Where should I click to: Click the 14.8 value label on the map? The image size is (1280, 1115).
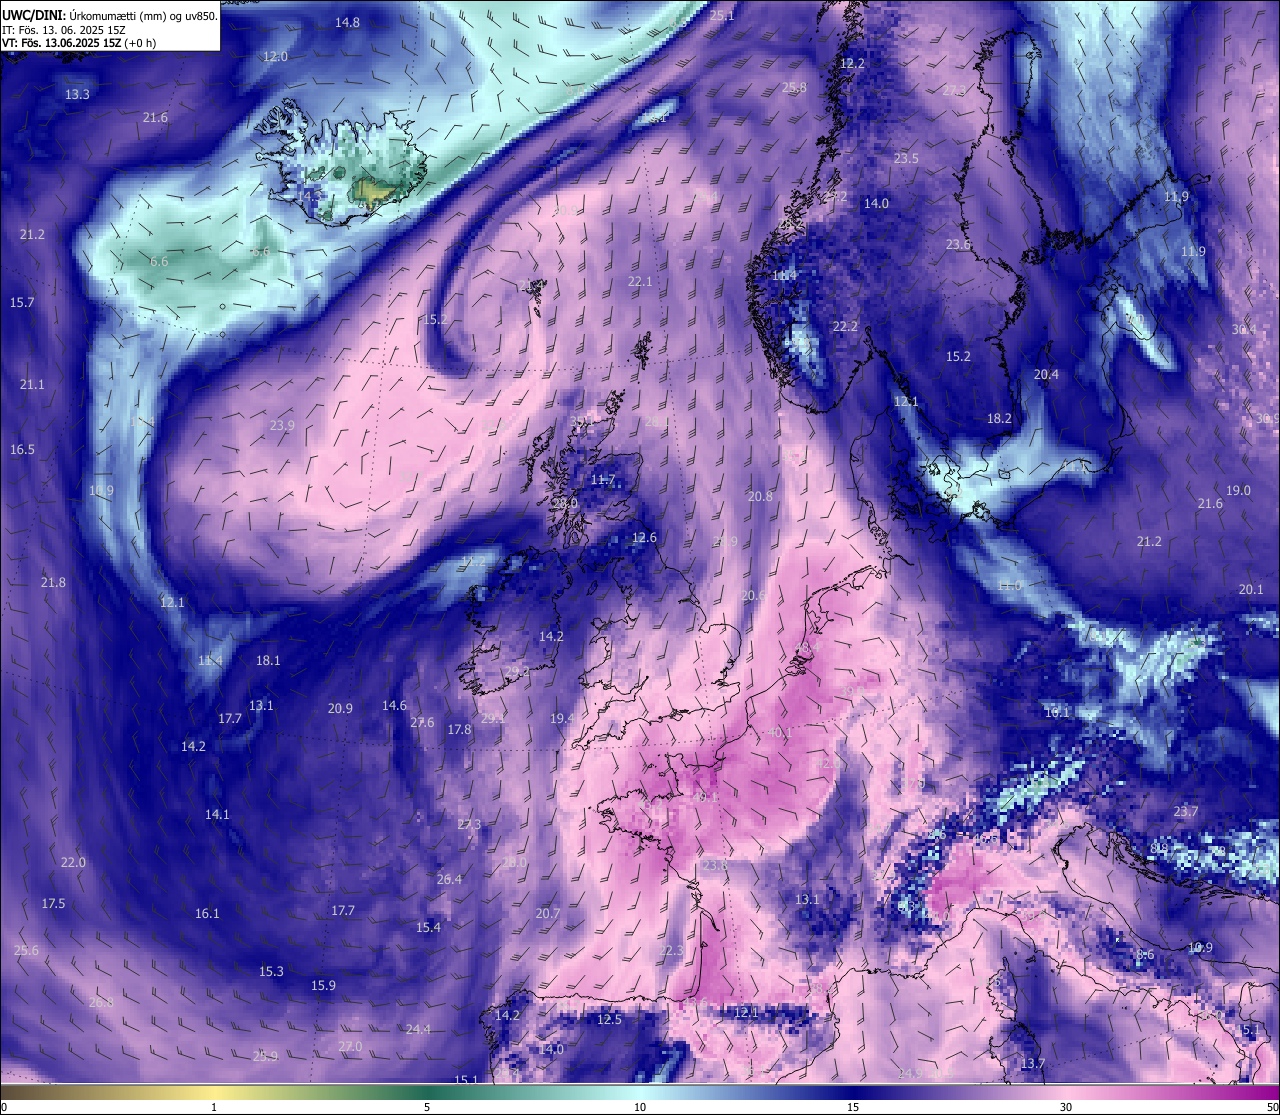347,22
